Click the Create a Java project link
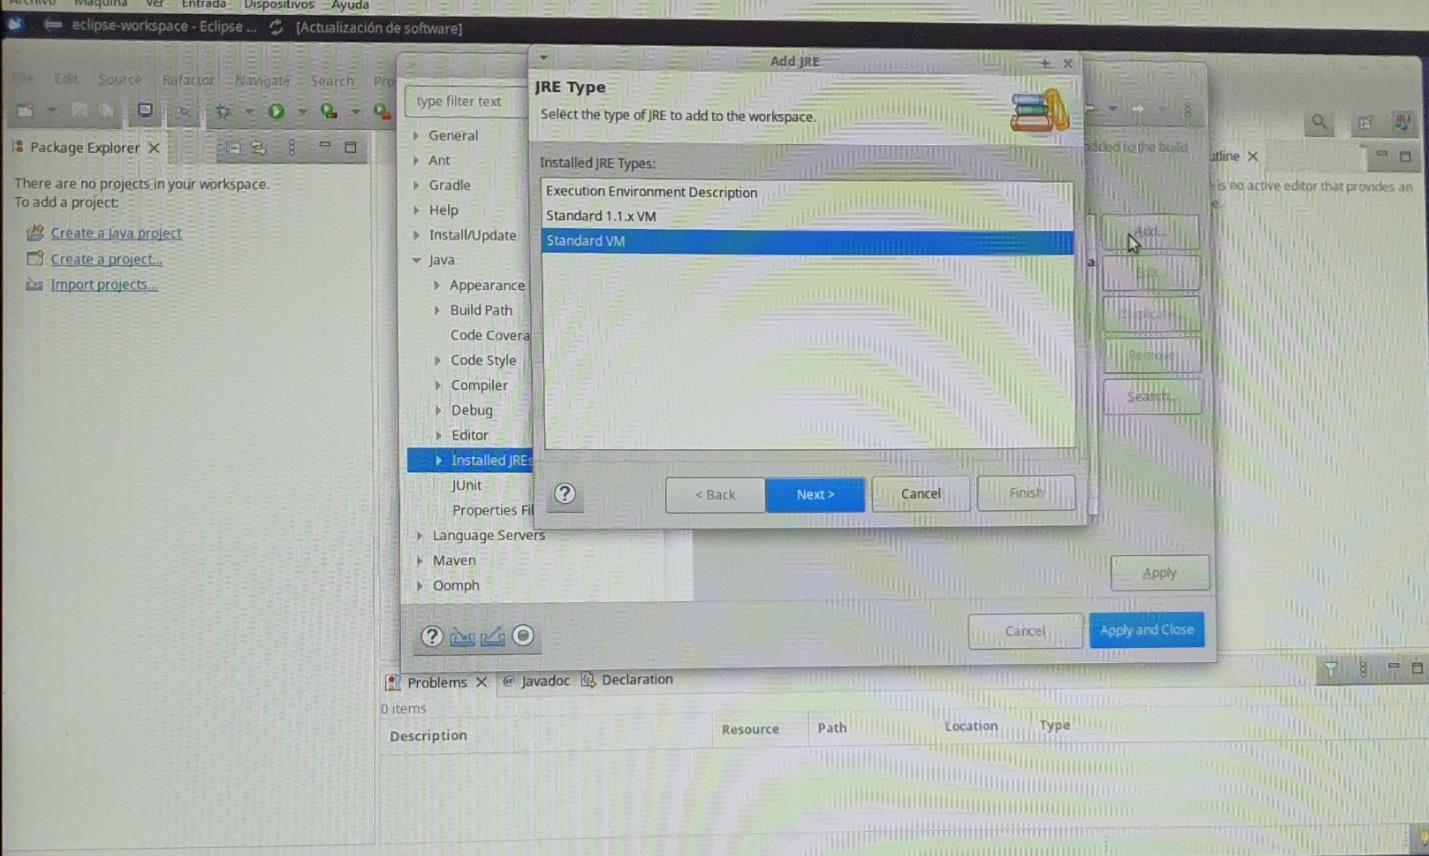 [x=116, y=233]
